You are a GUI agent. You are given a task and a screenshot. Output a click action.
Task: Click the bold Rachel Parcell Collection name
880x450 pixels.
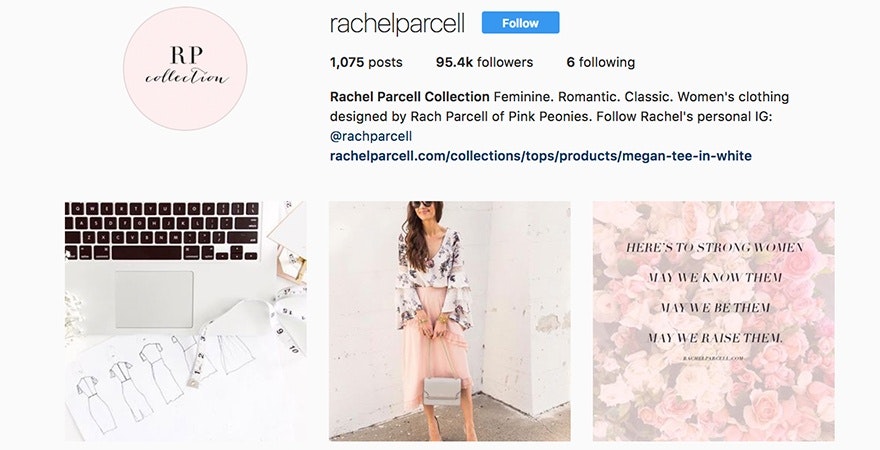click(x=410, y=97)
